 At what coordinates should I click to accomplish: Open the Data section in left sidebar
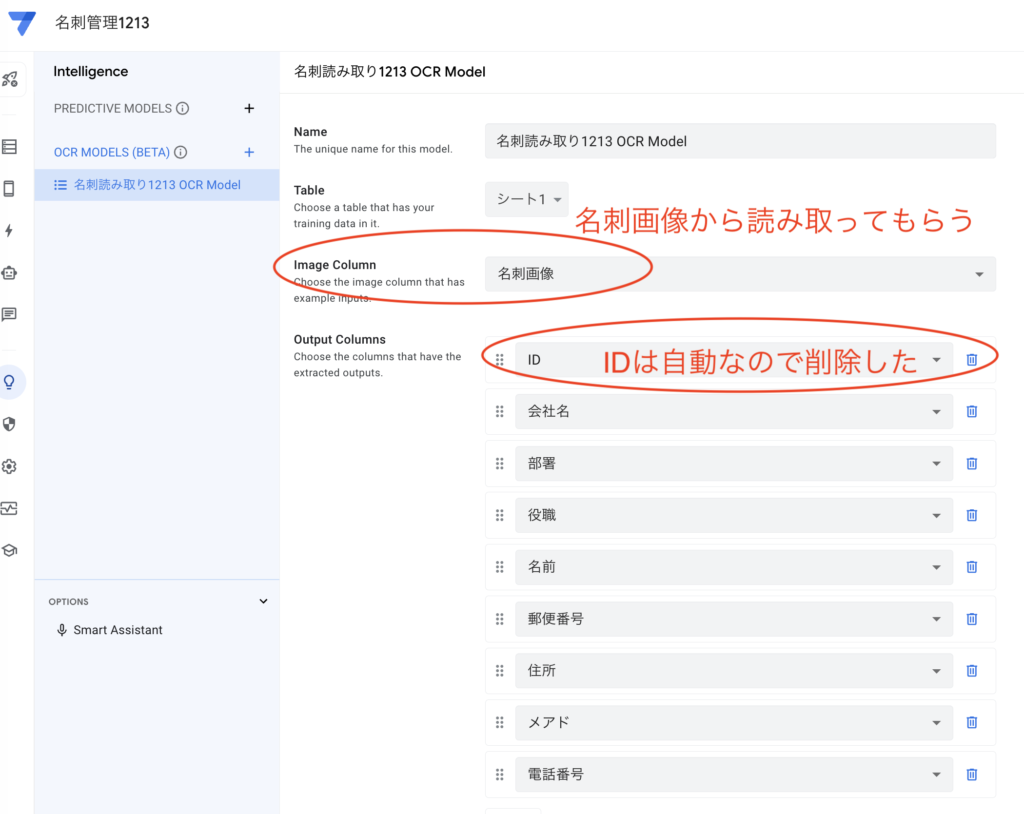pos(10,147)
